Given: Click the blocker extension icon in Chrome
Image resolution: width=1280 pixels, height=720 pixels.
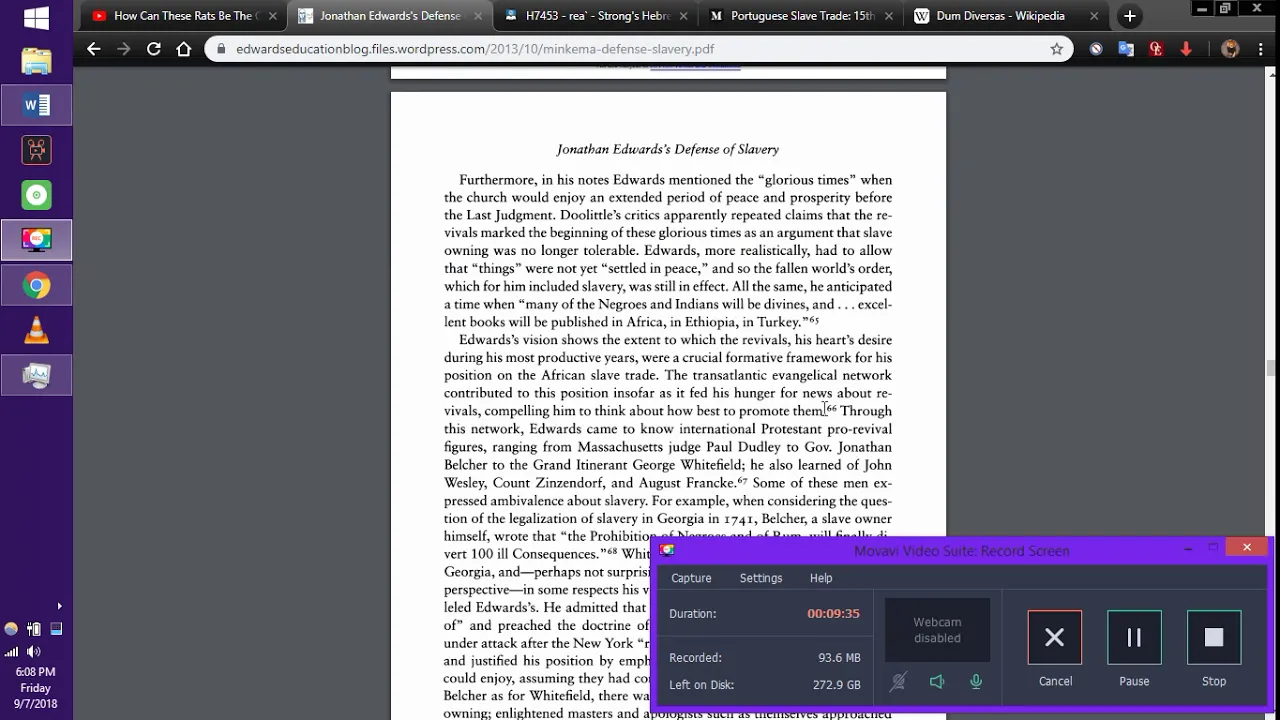Looking at the screenshot, I should tap(1096, 49).
